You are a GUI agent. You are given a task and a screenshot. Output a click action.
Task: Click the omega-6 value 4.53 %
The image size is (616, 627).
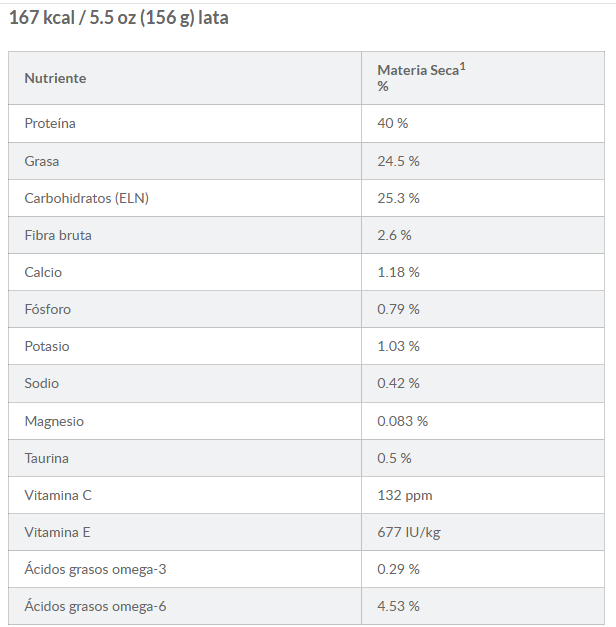[398, 606]
